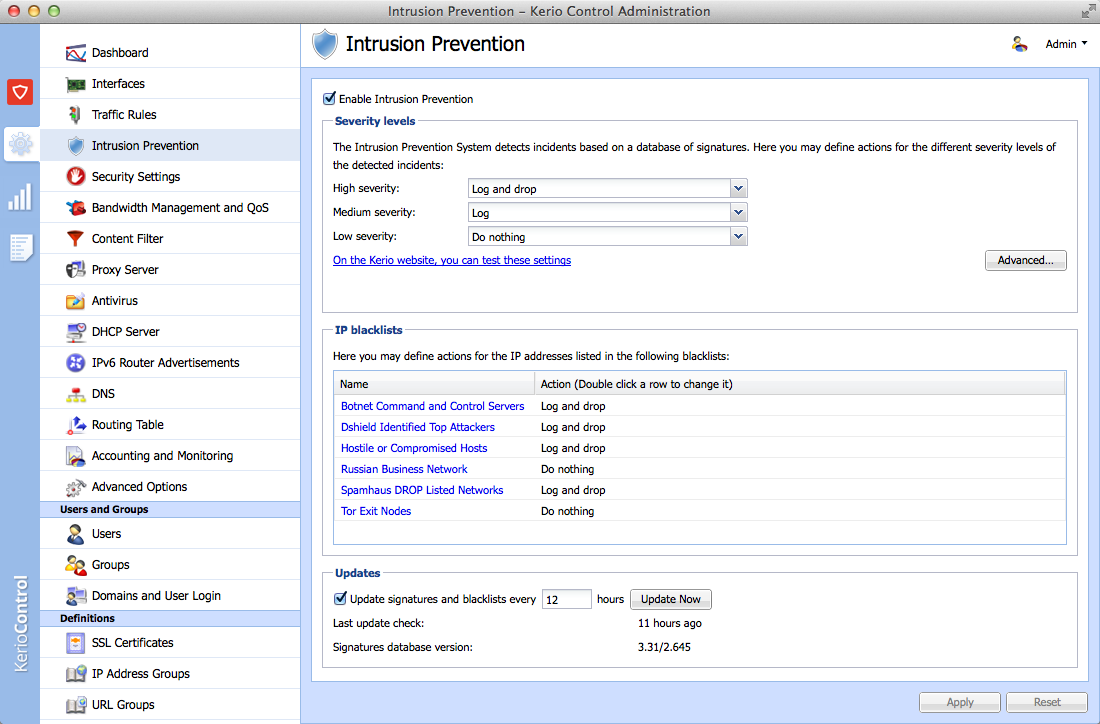This screenshot has width=1100, height=724.
Task: Click the Domains and User Login icon
Action: click(75, 596)
